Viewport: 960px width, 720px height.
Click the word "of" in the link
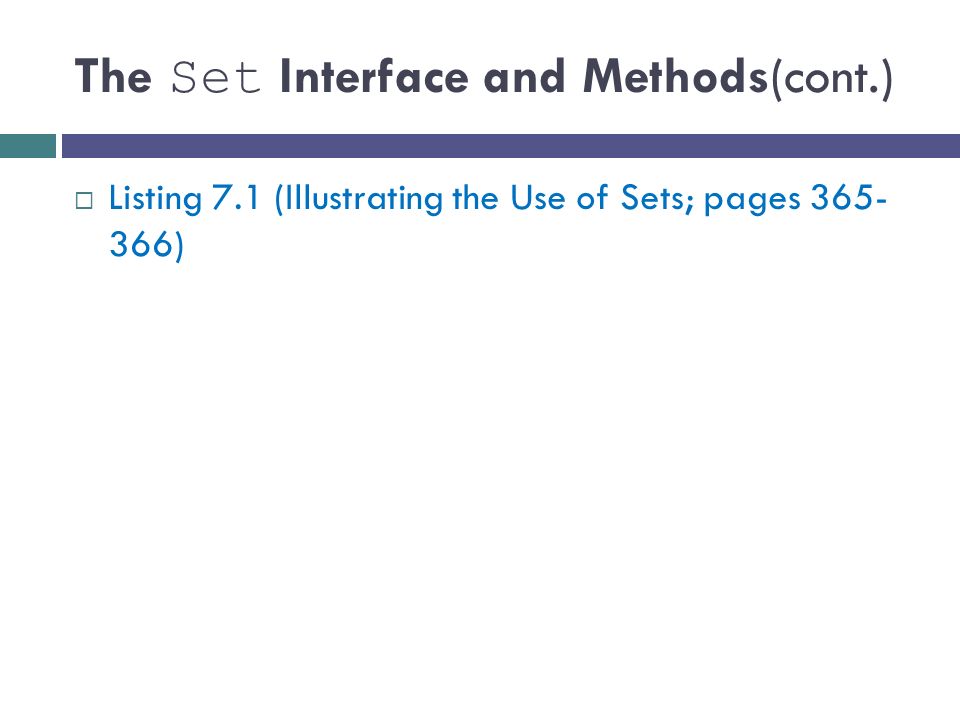[x=592, y=198]
